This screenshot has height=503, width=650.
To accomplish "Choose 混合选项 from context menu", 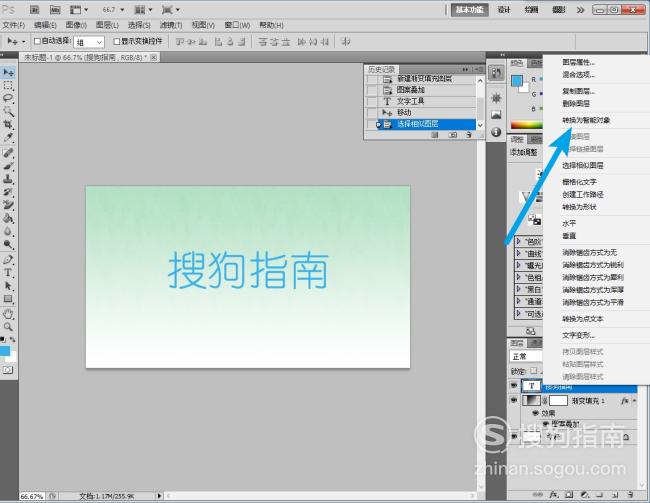I will tap(578, 75).
